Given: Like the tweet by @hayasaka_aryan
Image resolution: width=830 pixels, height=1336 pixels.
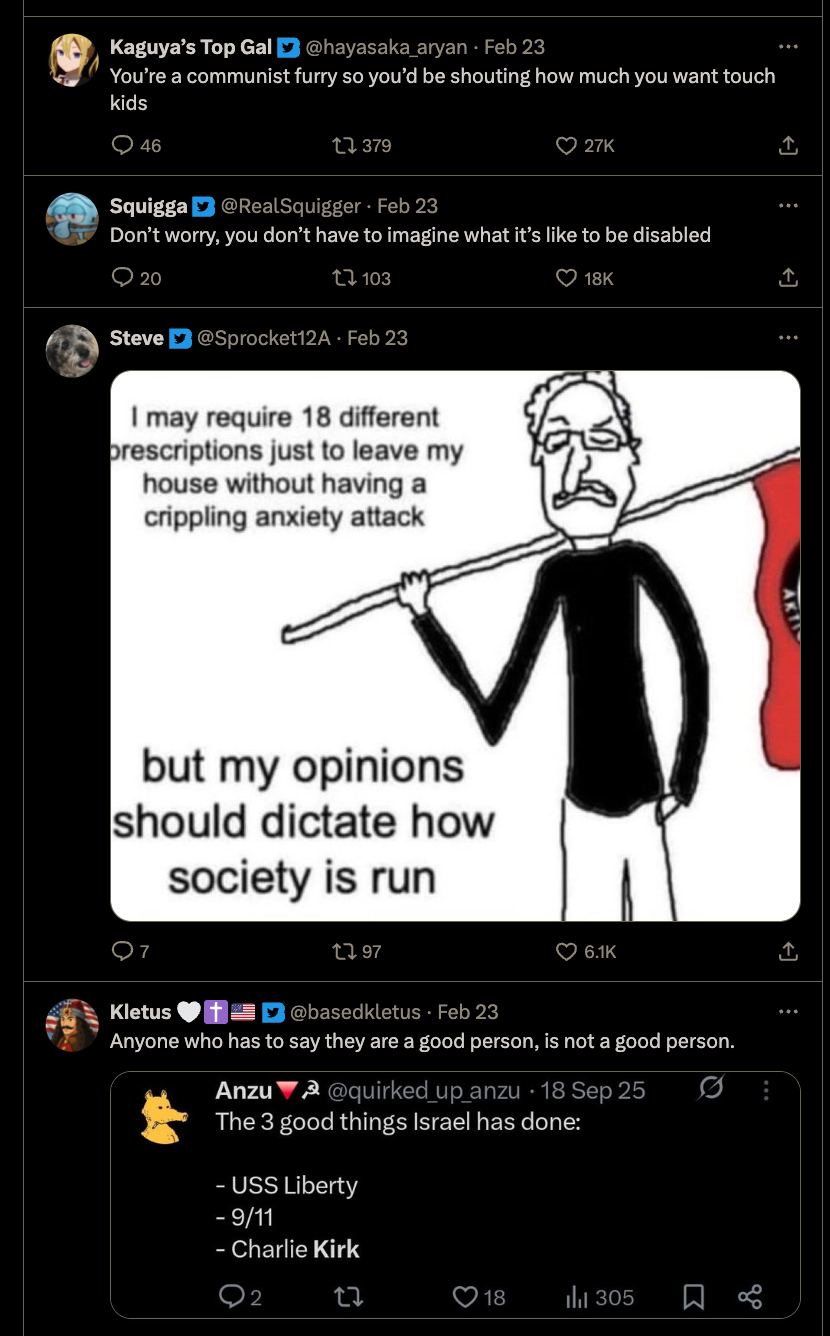Looking at the screenshot, I should tap(567, 146).
